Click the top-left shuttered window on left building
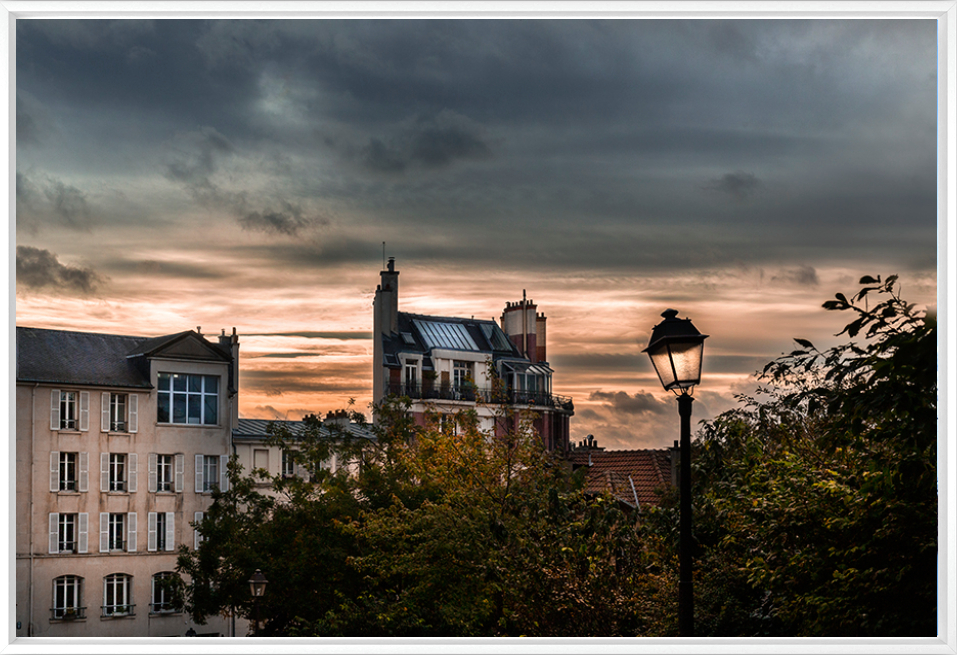 (68, 410)
